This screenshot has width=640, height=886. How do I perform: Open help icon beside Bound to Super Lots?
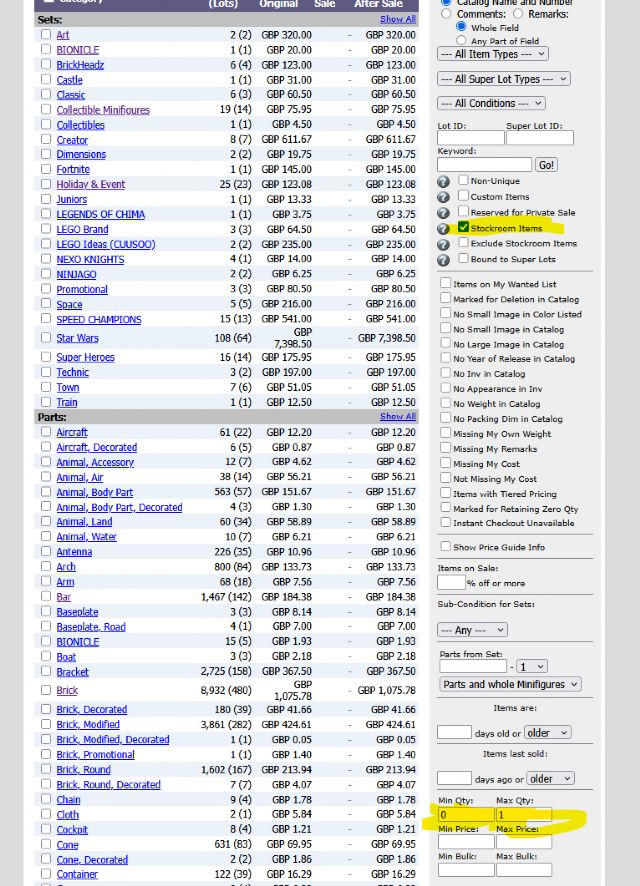click(x=443, y=260)
